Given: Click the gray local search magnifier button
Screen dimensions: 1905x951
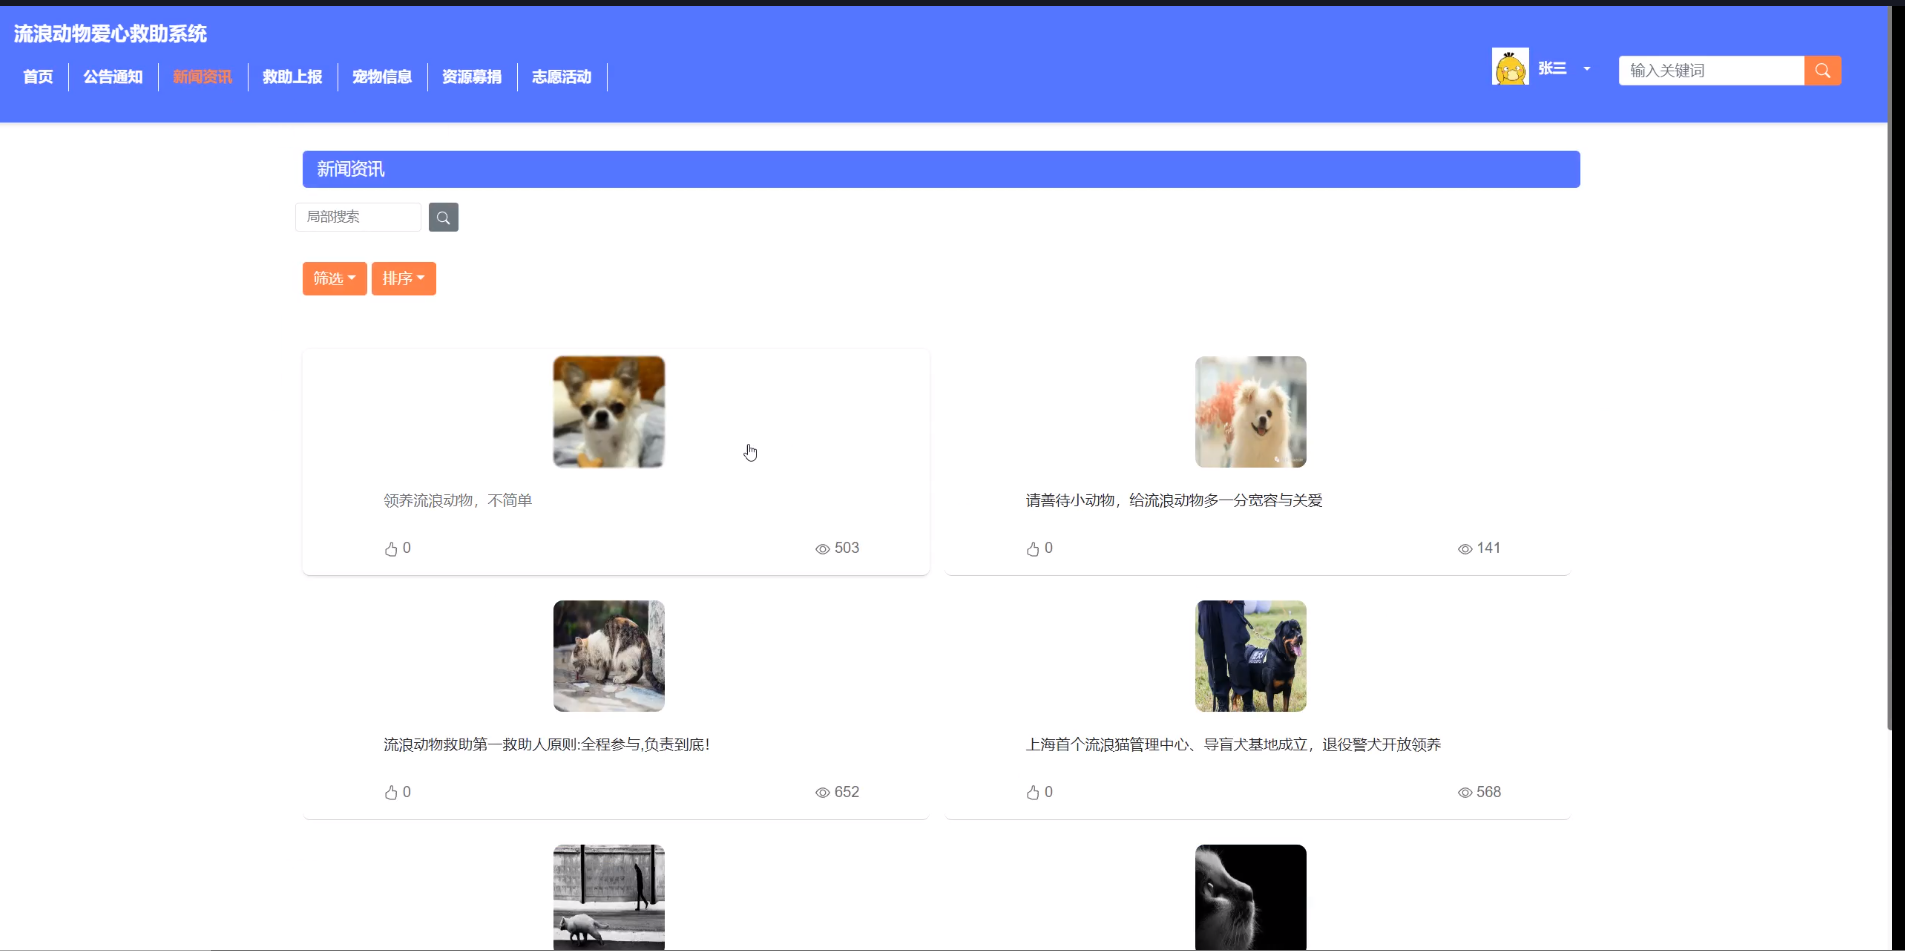Looking at the screenshot, I should (x=443, y=217).
